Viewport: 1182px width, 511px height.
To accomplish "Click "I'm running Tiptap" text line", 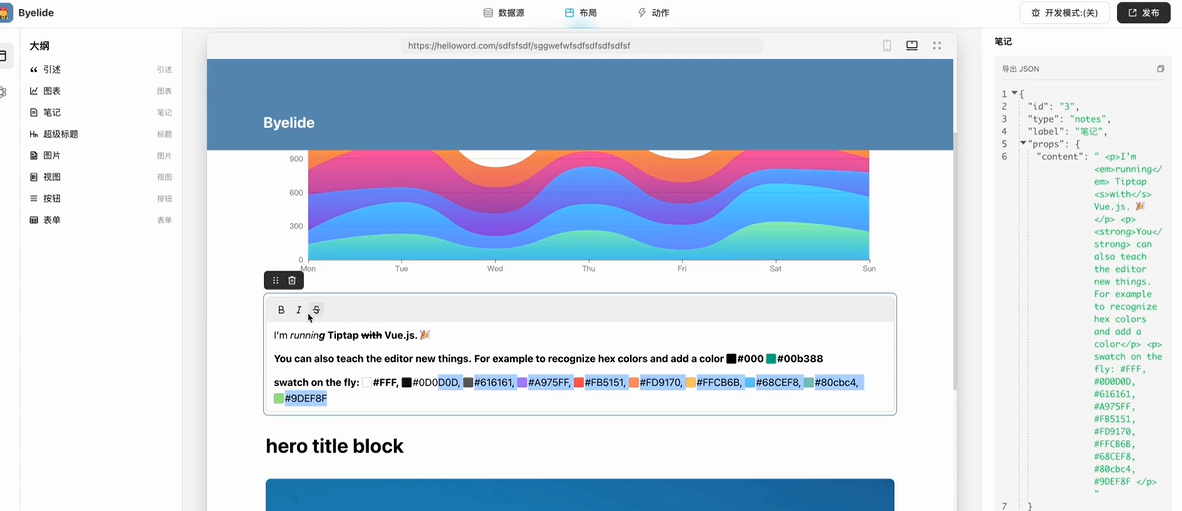I will [x=352, y=335].
